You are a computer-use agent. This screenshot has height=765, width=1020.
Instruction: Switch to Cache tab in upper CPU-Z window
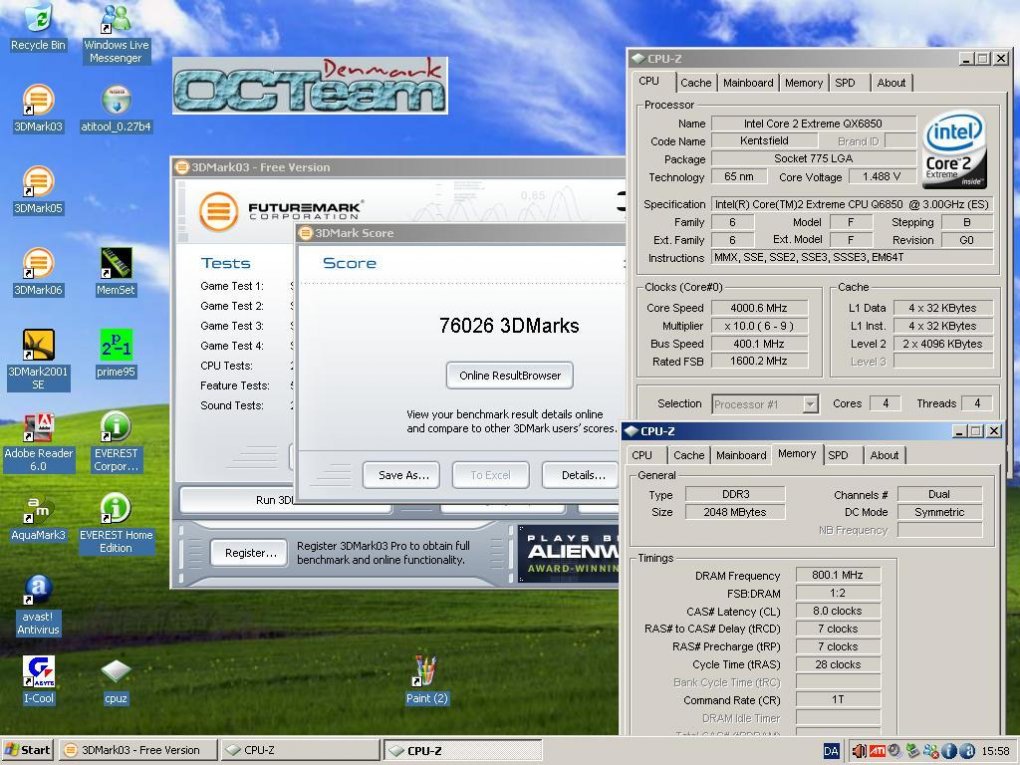click(x=695, y=83)
